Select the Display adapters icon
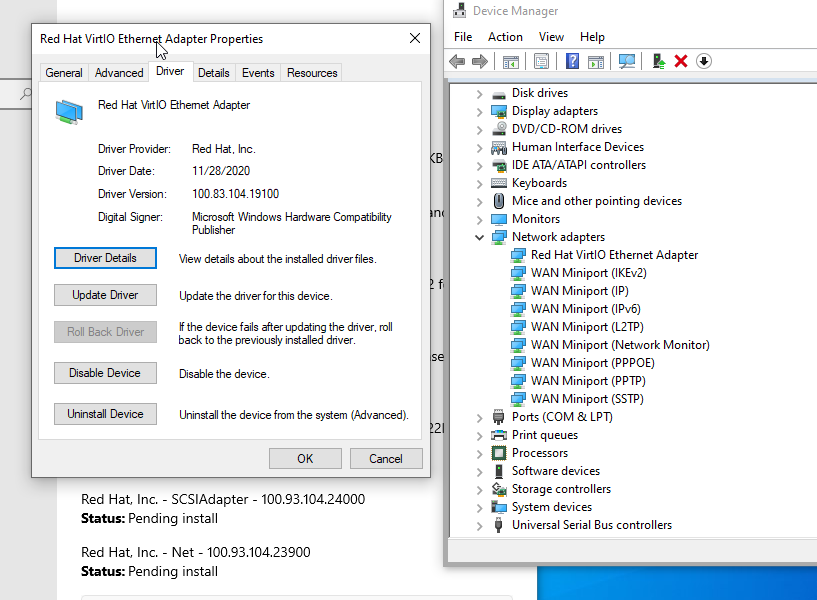 pyautogui.click(x=499, y=111)
